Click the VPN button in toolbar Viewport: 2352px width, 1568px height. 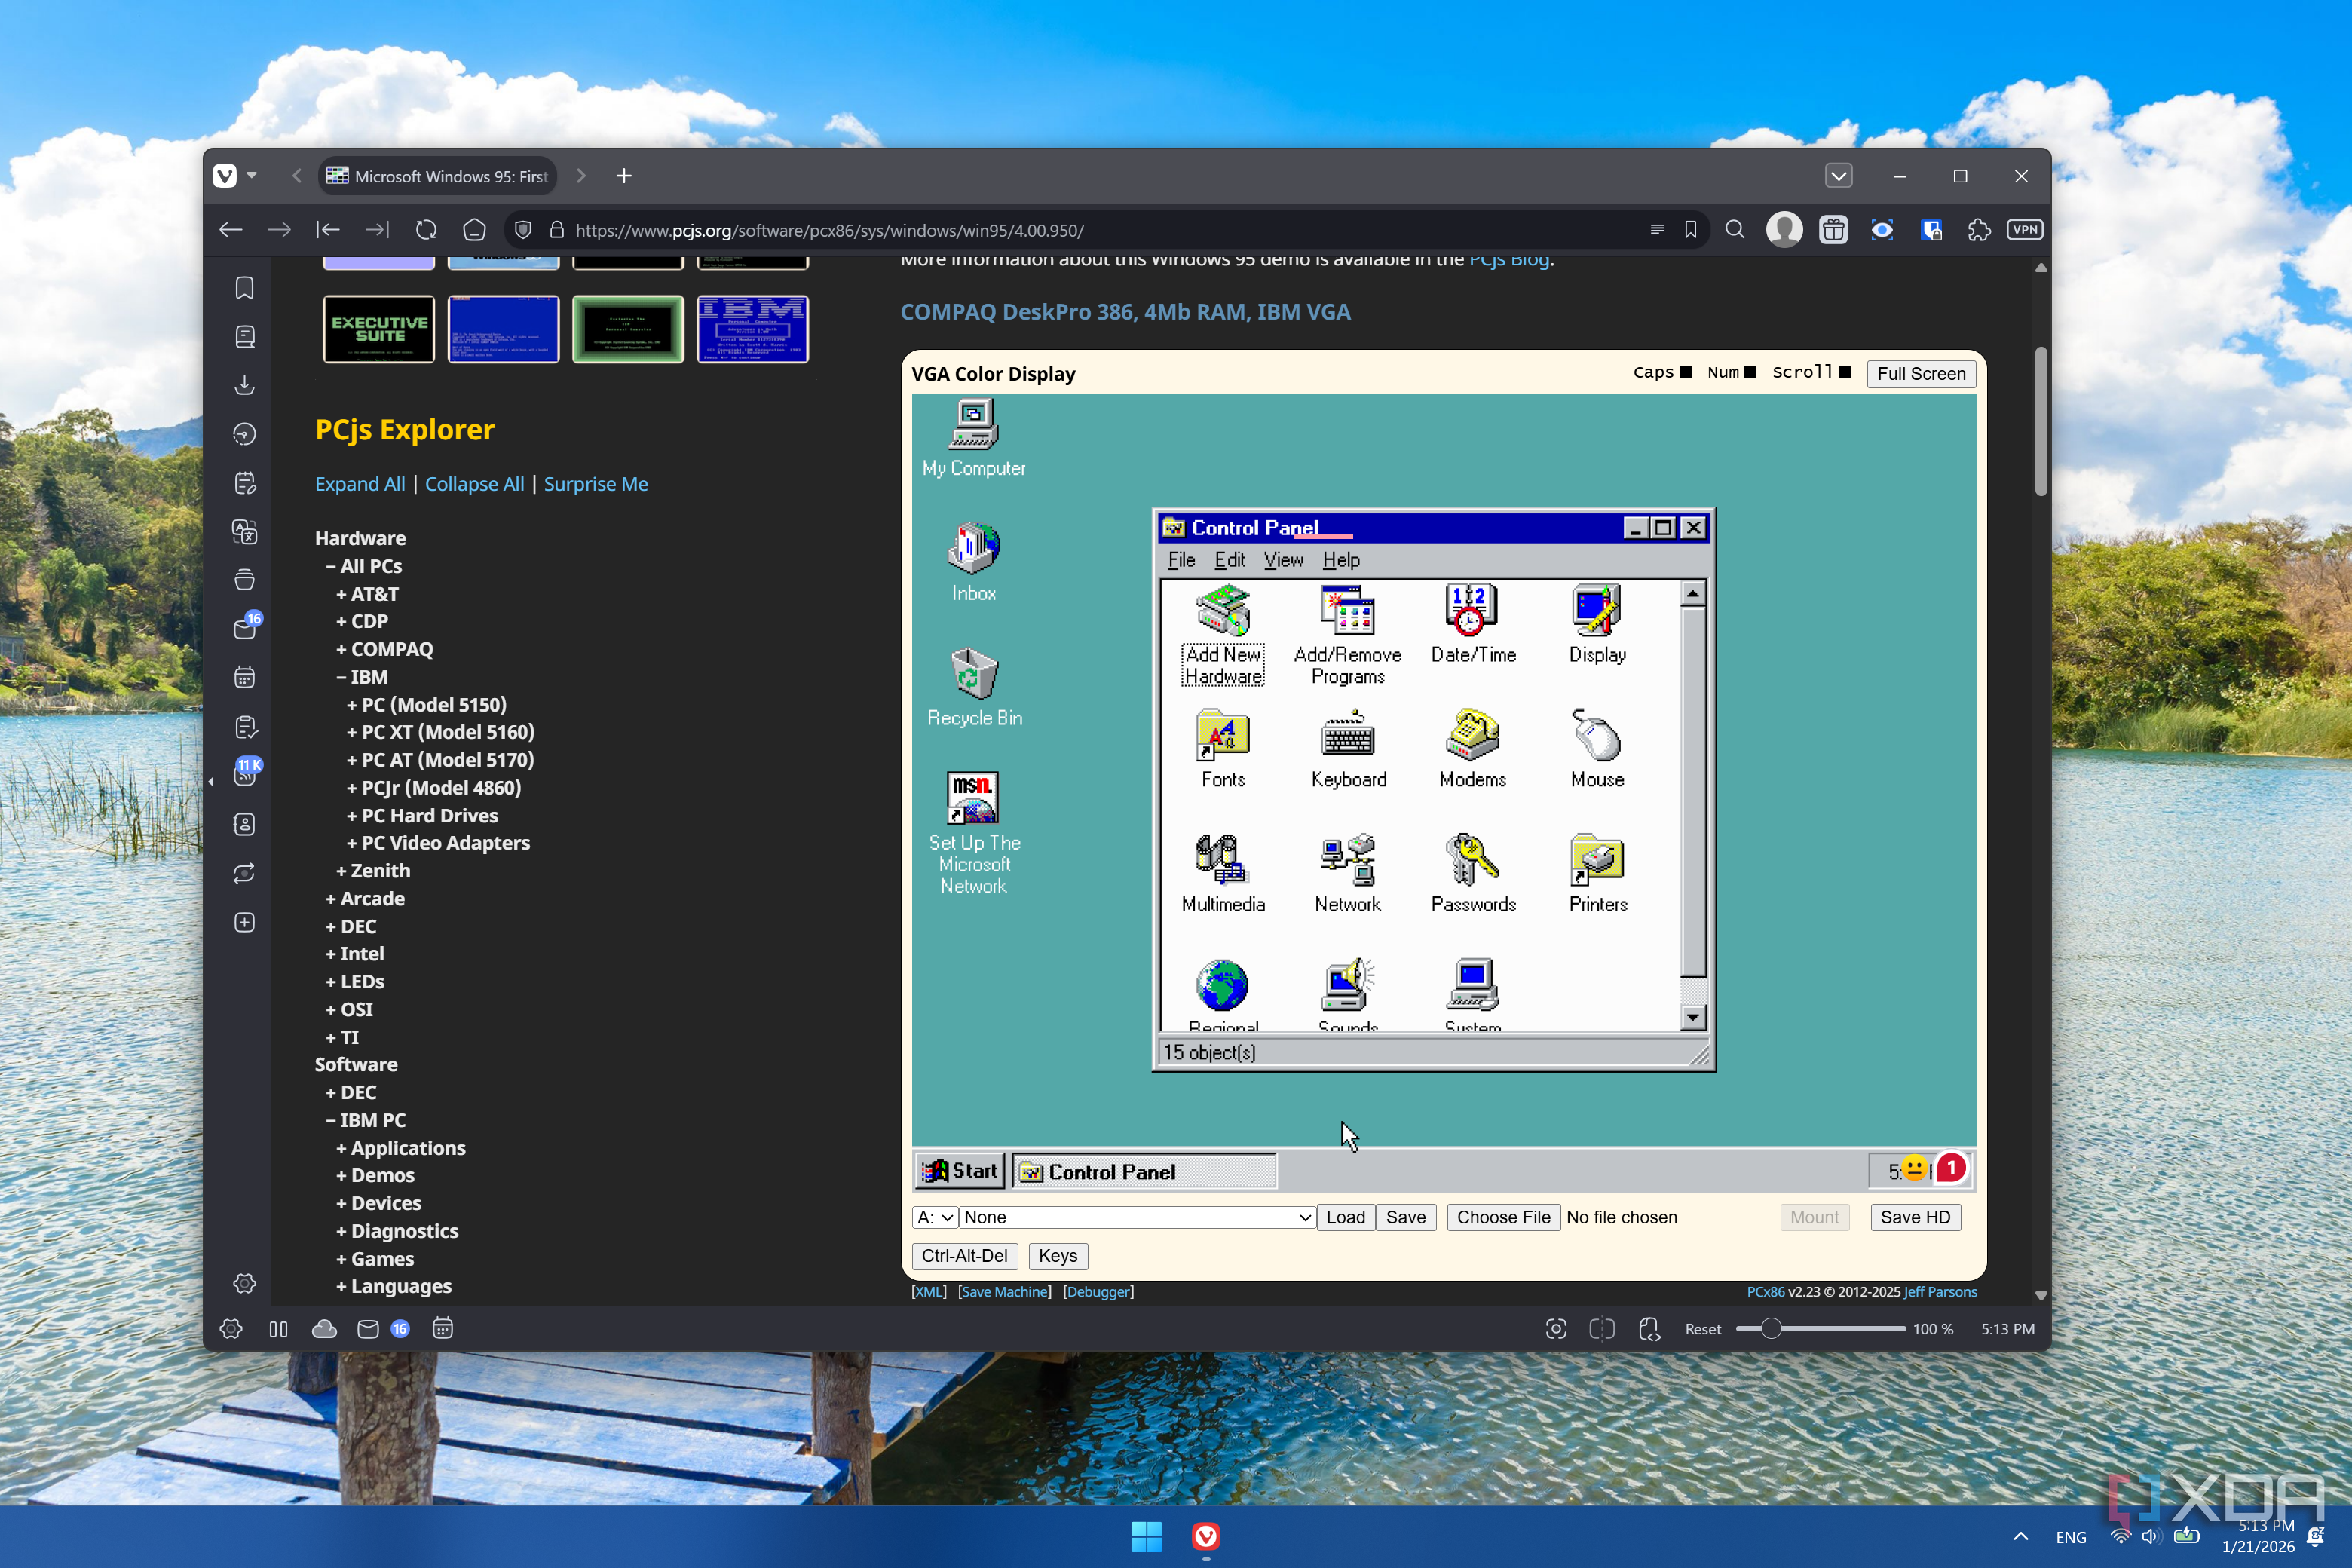pyautogui.click(x=2024, y=229)
